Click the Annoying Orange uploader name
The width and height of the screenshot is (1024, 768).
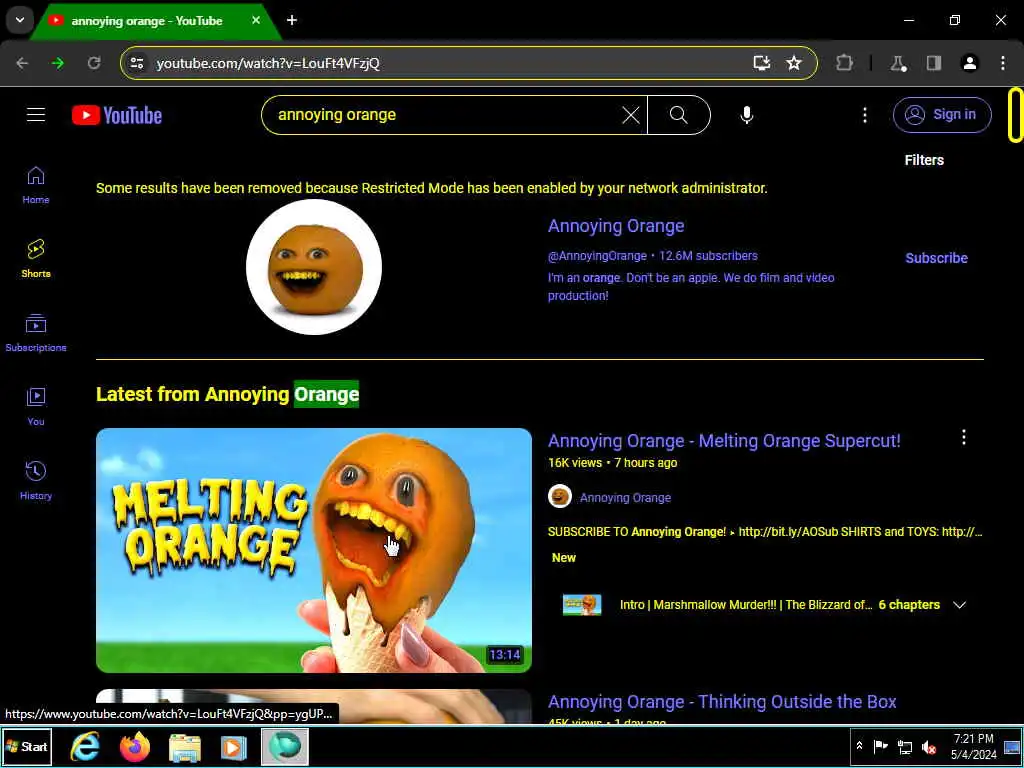625,498
